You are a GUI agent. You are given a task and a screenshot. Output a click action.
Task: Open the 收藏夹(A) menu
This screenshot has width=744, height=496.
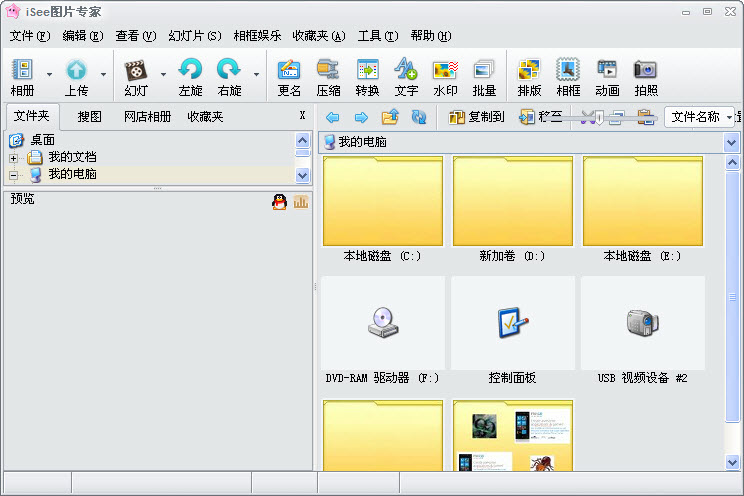pos(319,36)
